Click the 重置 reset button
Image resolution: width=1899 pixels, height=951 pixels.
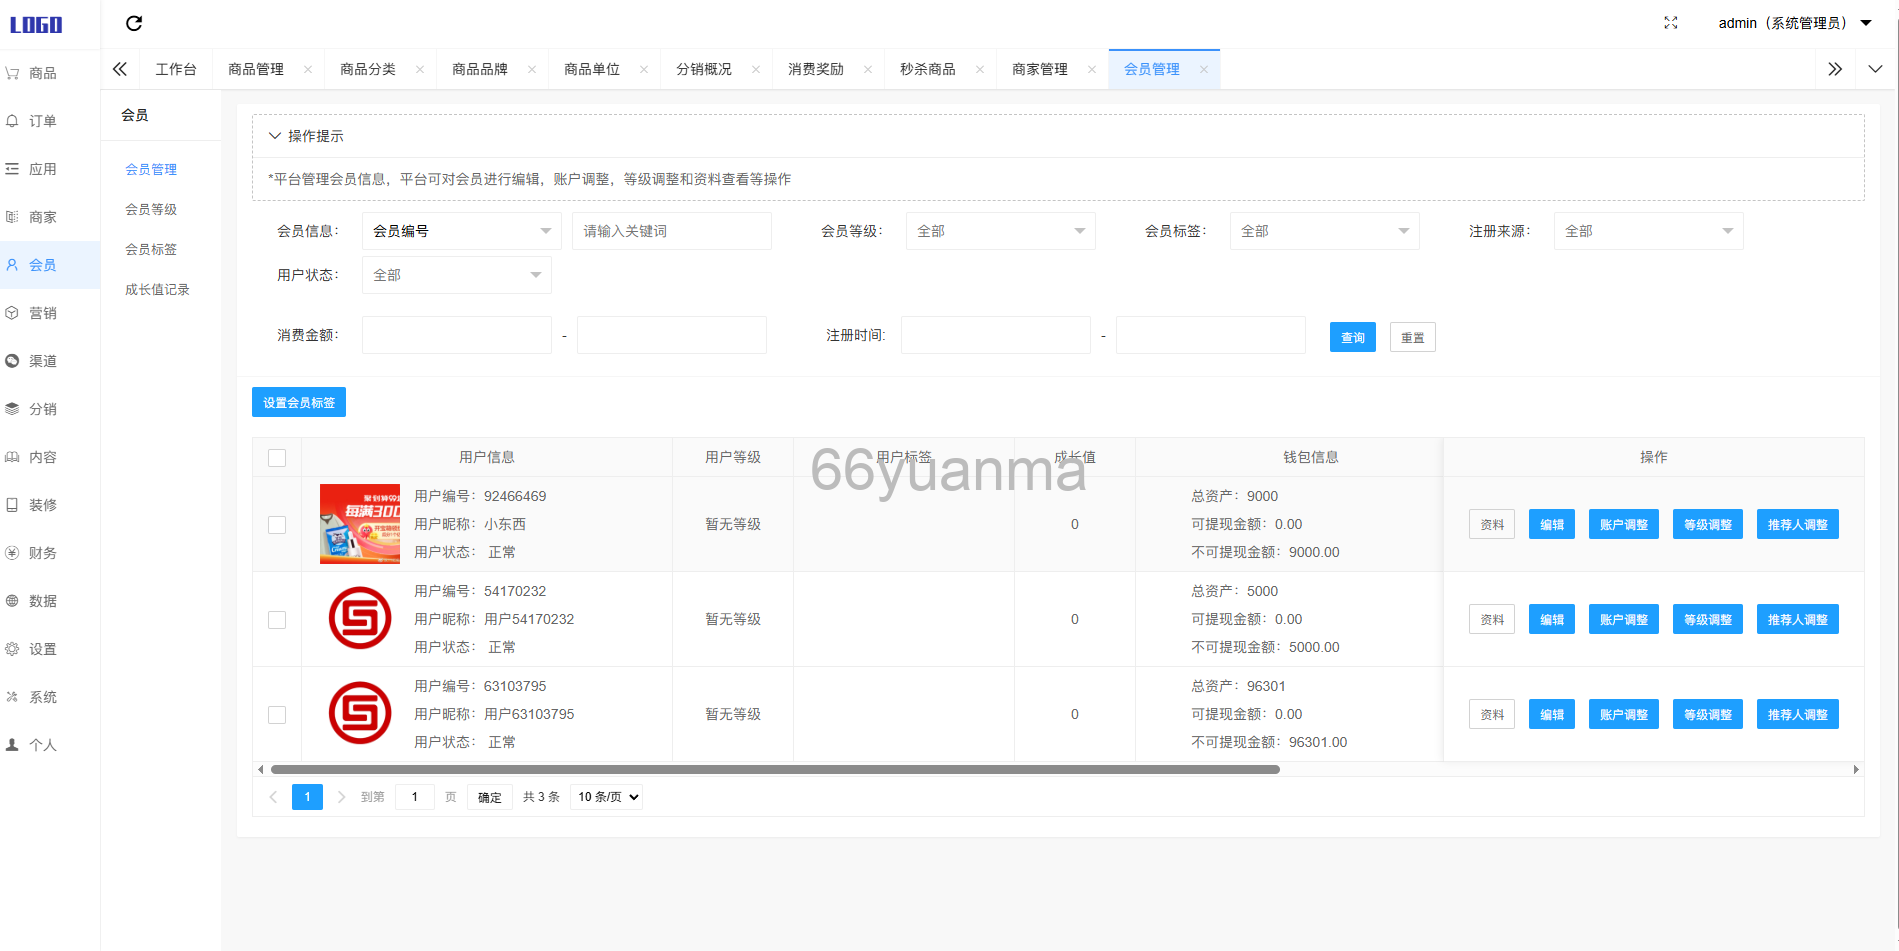coord(1413,337)
